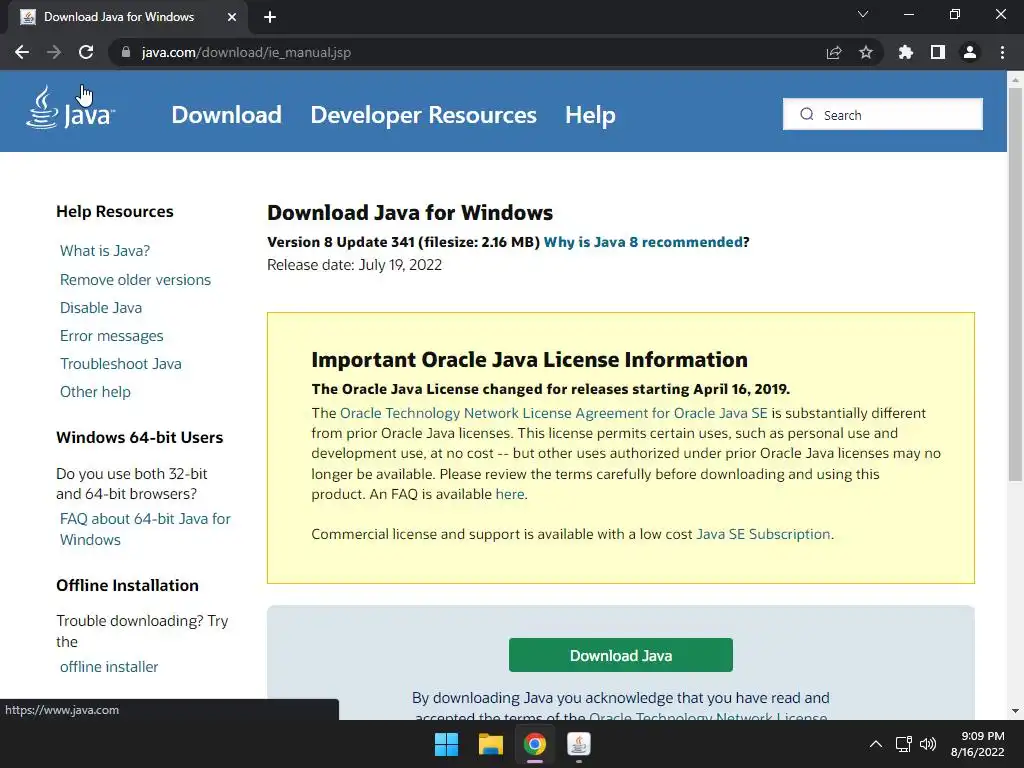
Task: Open the Download menu in header
Action: [x=227, y=115]
